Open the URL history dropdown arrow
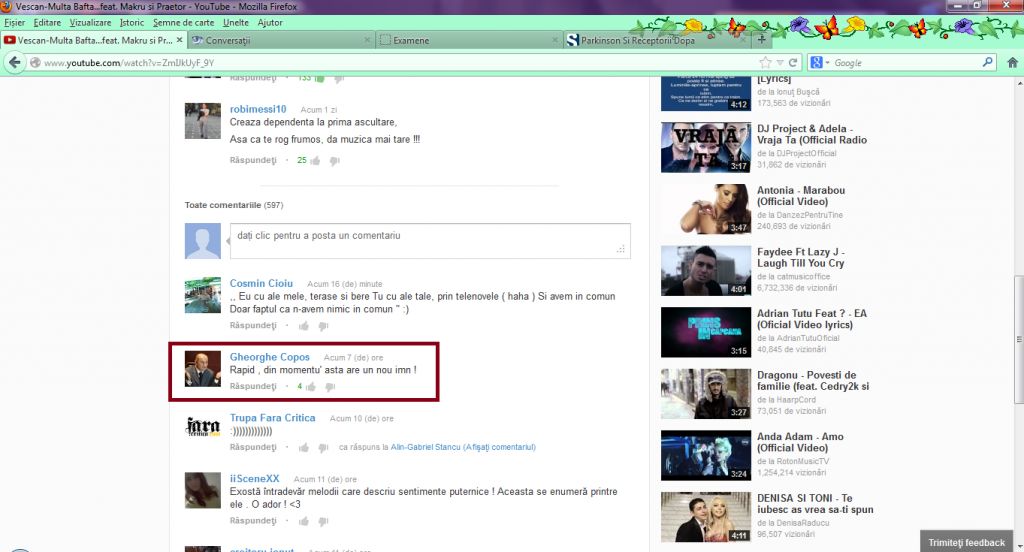 [780, 63]
